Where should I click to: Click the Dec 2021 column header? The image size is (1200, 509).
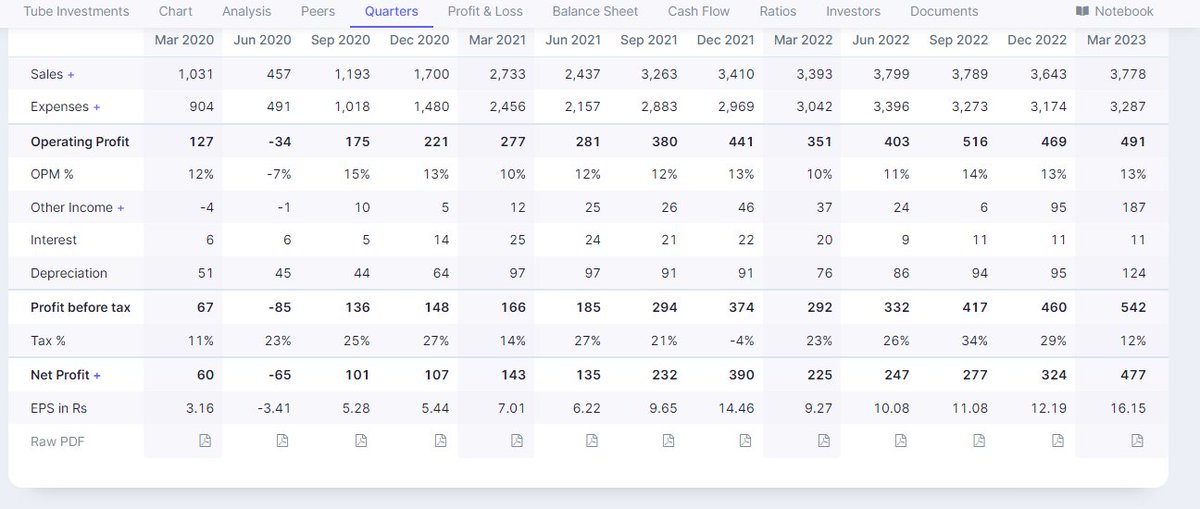[726, 40]
